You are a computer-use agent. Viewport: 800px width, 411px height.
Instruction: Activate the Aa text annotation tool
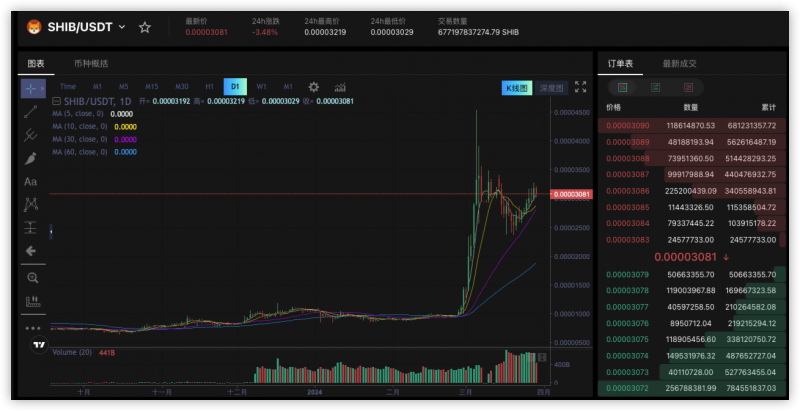click(x=31, y=182)
